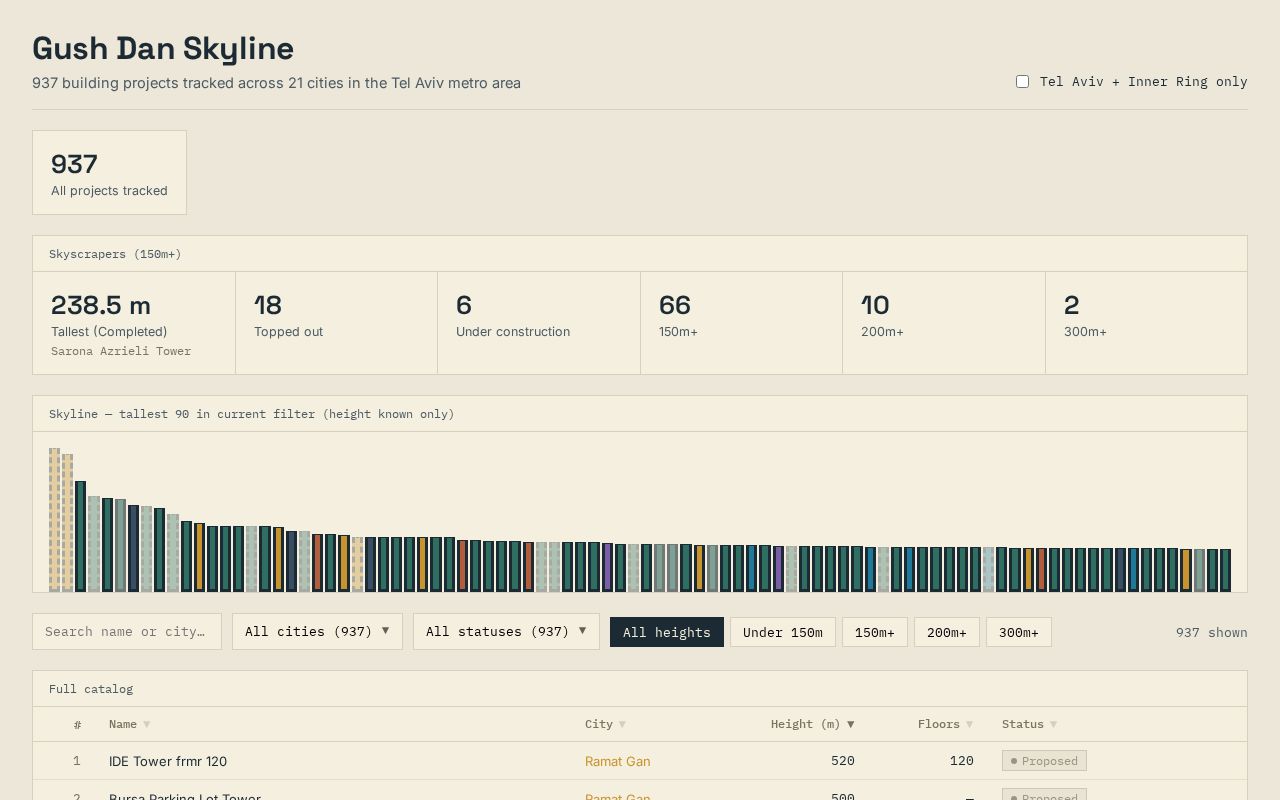
Task: Select the All projects tracked 937 card
Action: 109,172
